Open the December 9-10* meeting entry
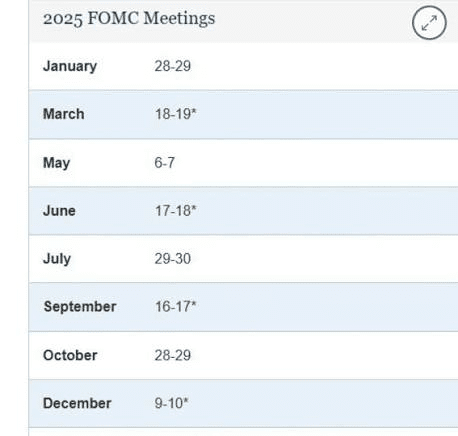 tap(171, 403)
